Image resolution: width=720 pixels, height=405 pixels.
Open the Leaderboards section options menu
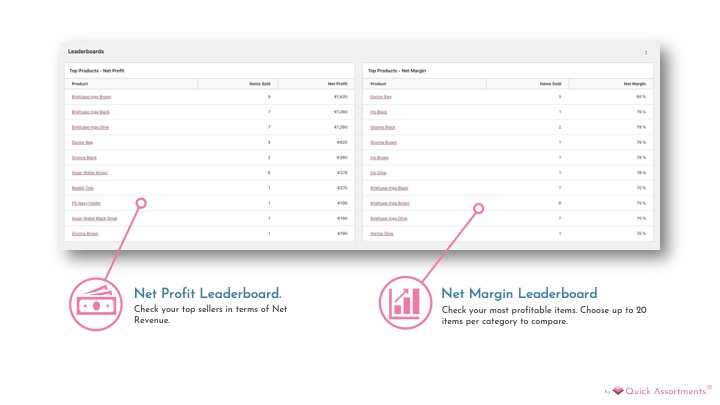[x=646, y=52]
